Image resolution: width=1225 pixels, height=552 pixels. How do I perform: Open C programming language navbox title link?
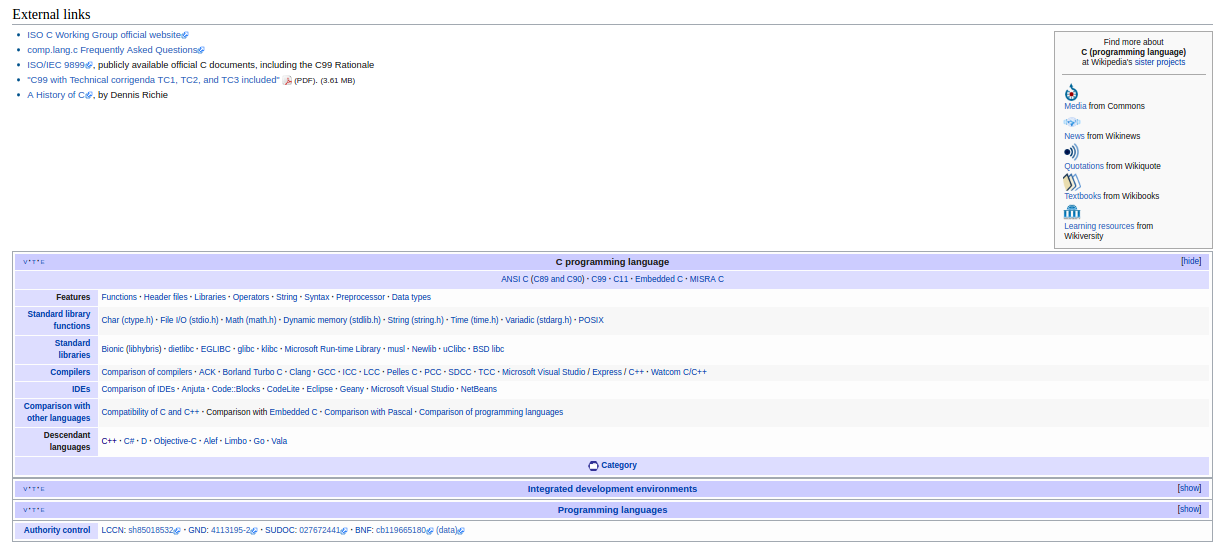pos(612,262)
